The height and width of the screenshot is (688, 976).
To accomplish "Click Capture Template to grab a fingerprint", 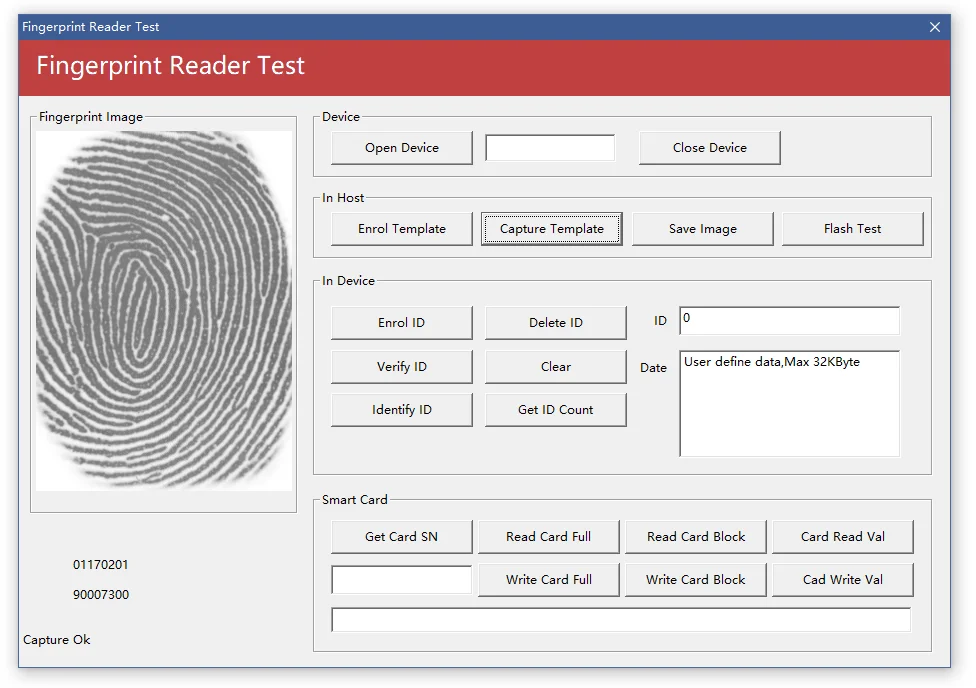I will click(551, 228).
